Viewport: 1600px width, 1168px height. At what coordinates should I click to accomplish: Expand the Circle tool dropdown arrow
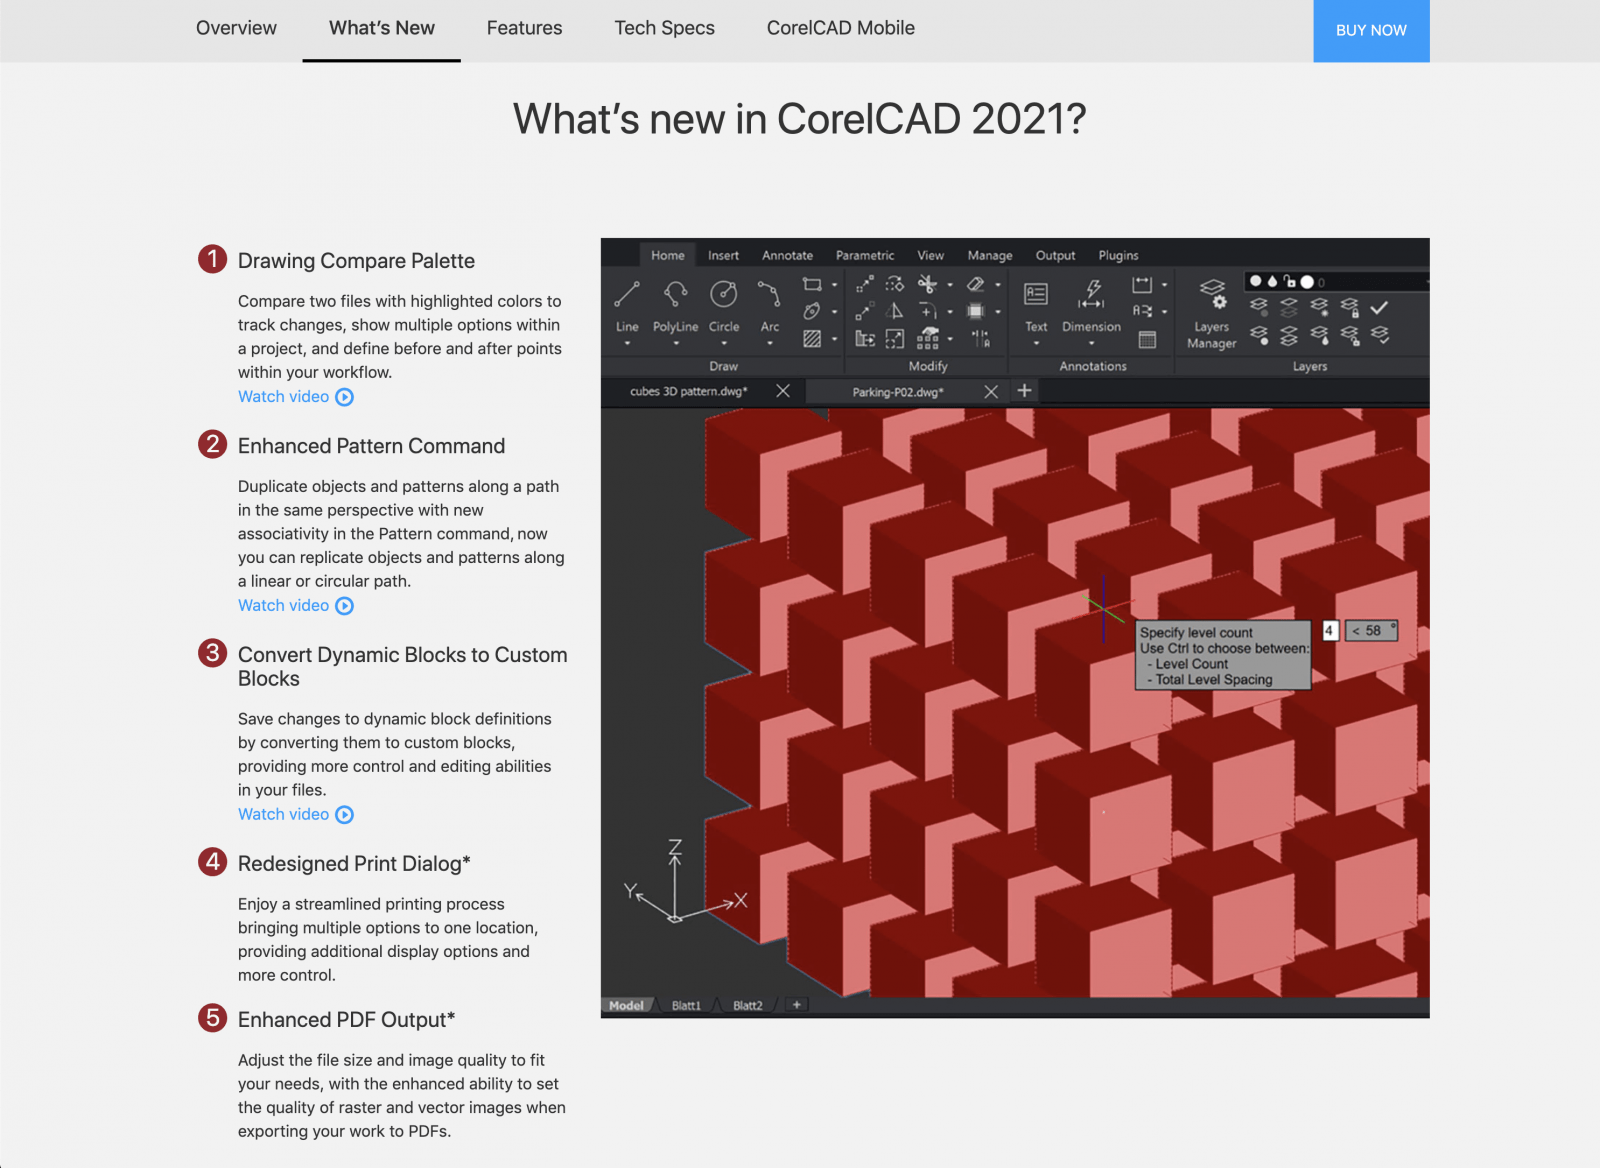[723, 343]
